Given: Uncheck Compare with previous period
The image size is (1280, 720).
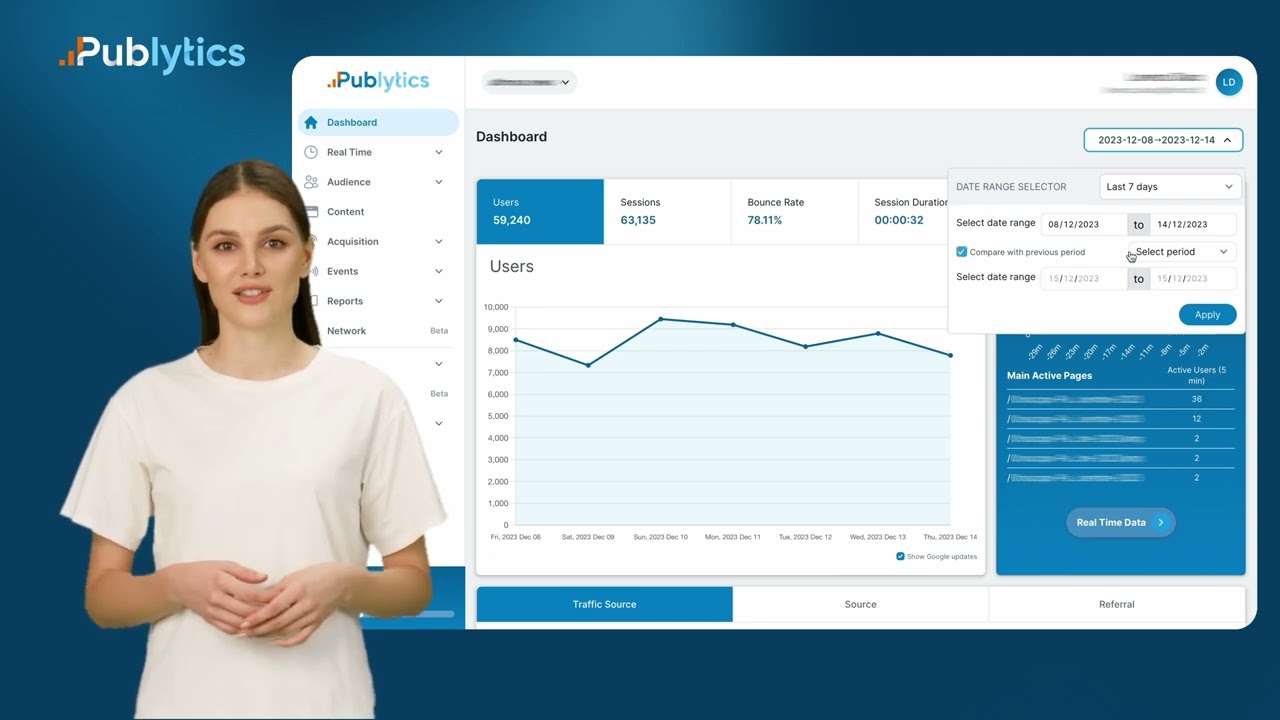Looking at the screenshot, I should click(x=962, y=252).
